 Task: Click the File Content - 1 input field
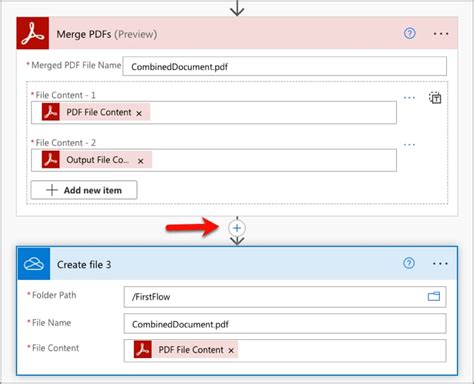pos(214,113)
